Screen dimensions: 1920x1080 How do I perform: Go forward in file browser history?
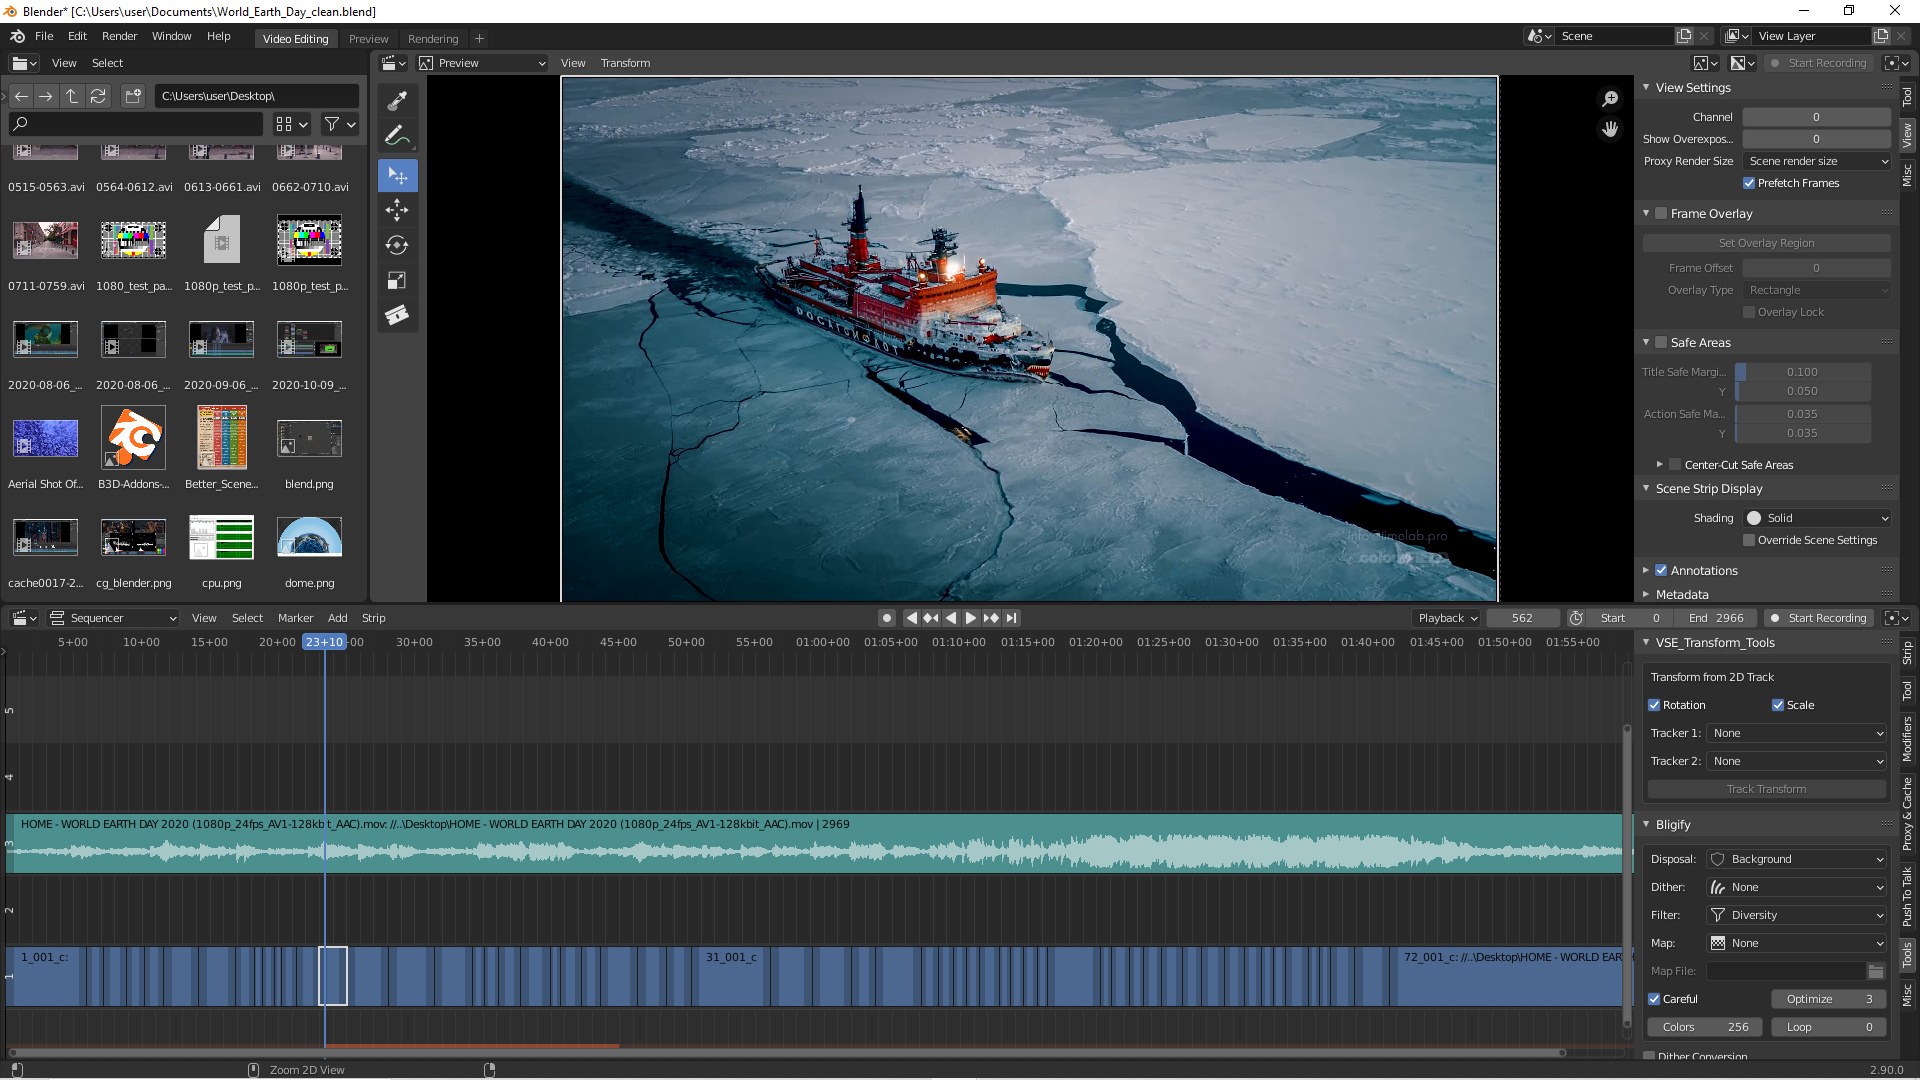tap(46, 96)
